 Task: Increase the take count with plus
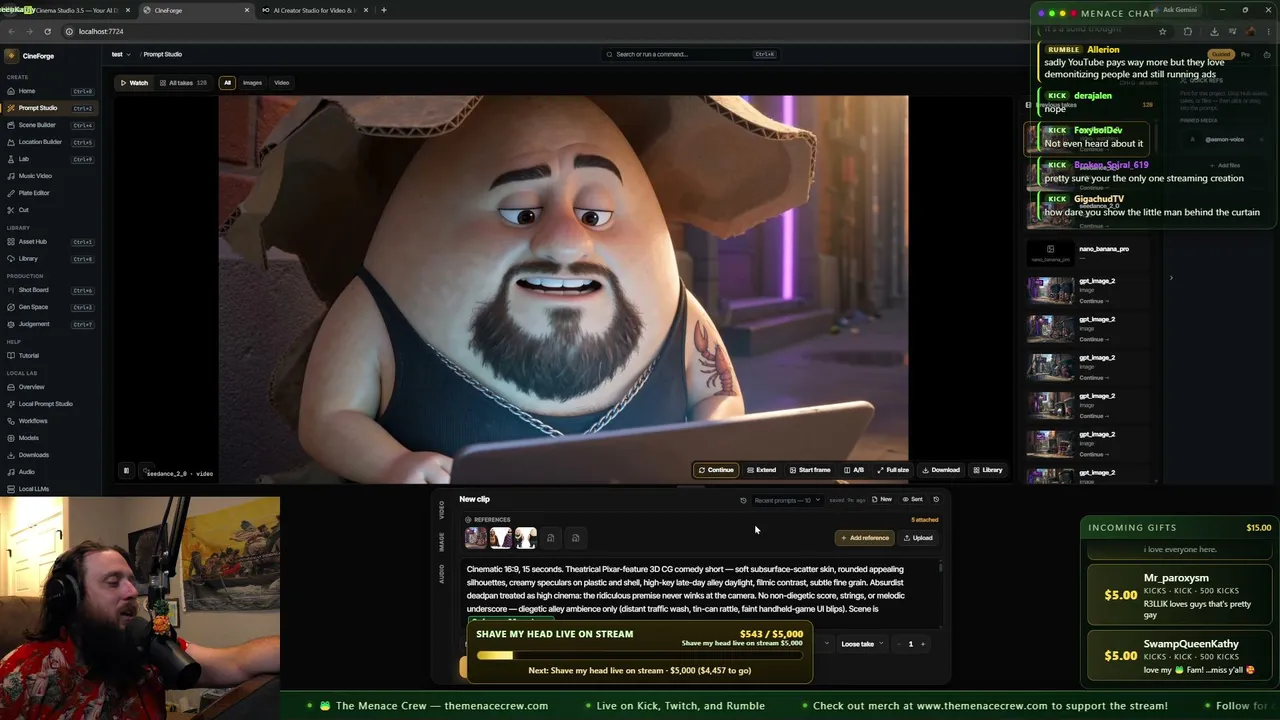[x=923, y=644]
